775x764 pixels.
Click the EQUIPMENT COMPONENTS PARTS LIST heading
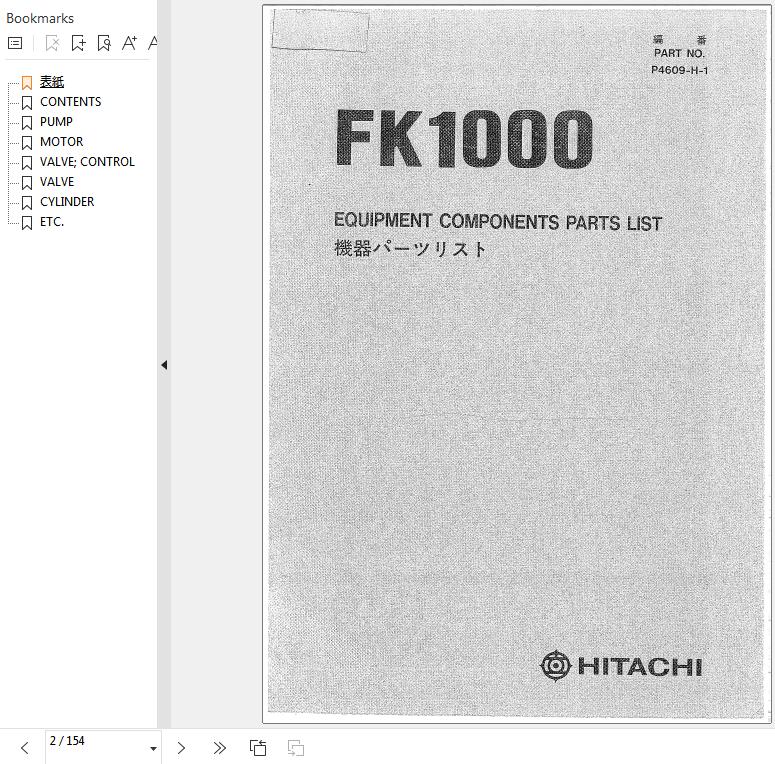tap(498, 221)
